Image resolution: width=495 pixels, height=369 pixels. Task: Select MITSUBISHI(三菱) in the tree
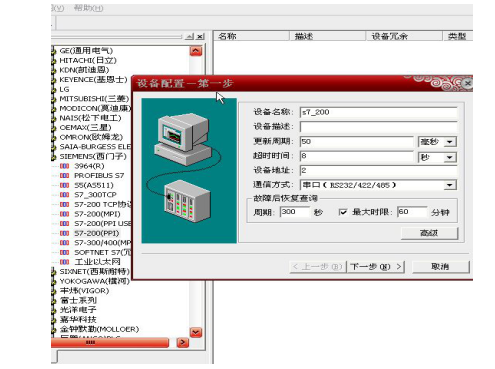click(x=94, y=99)
